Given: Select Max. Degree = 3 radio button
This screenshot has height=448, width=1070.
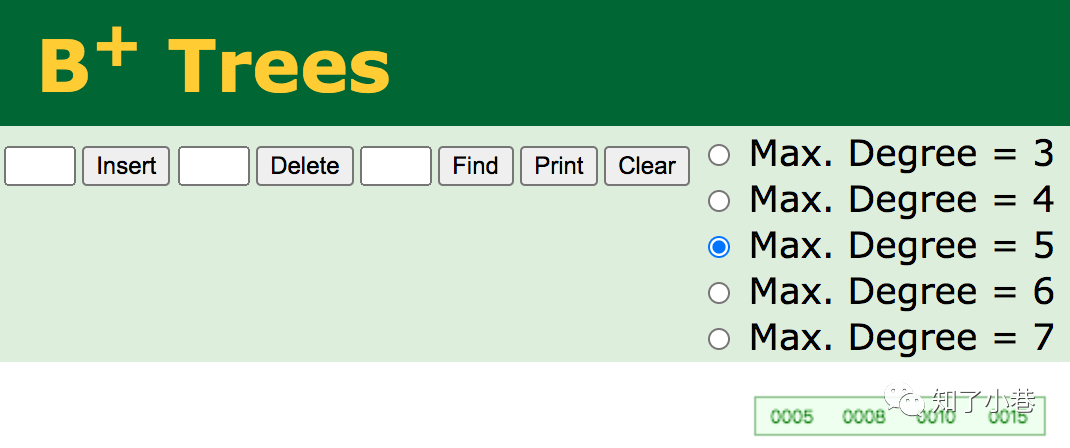Looking at the screenshot, I should click(x=719, y=155).
